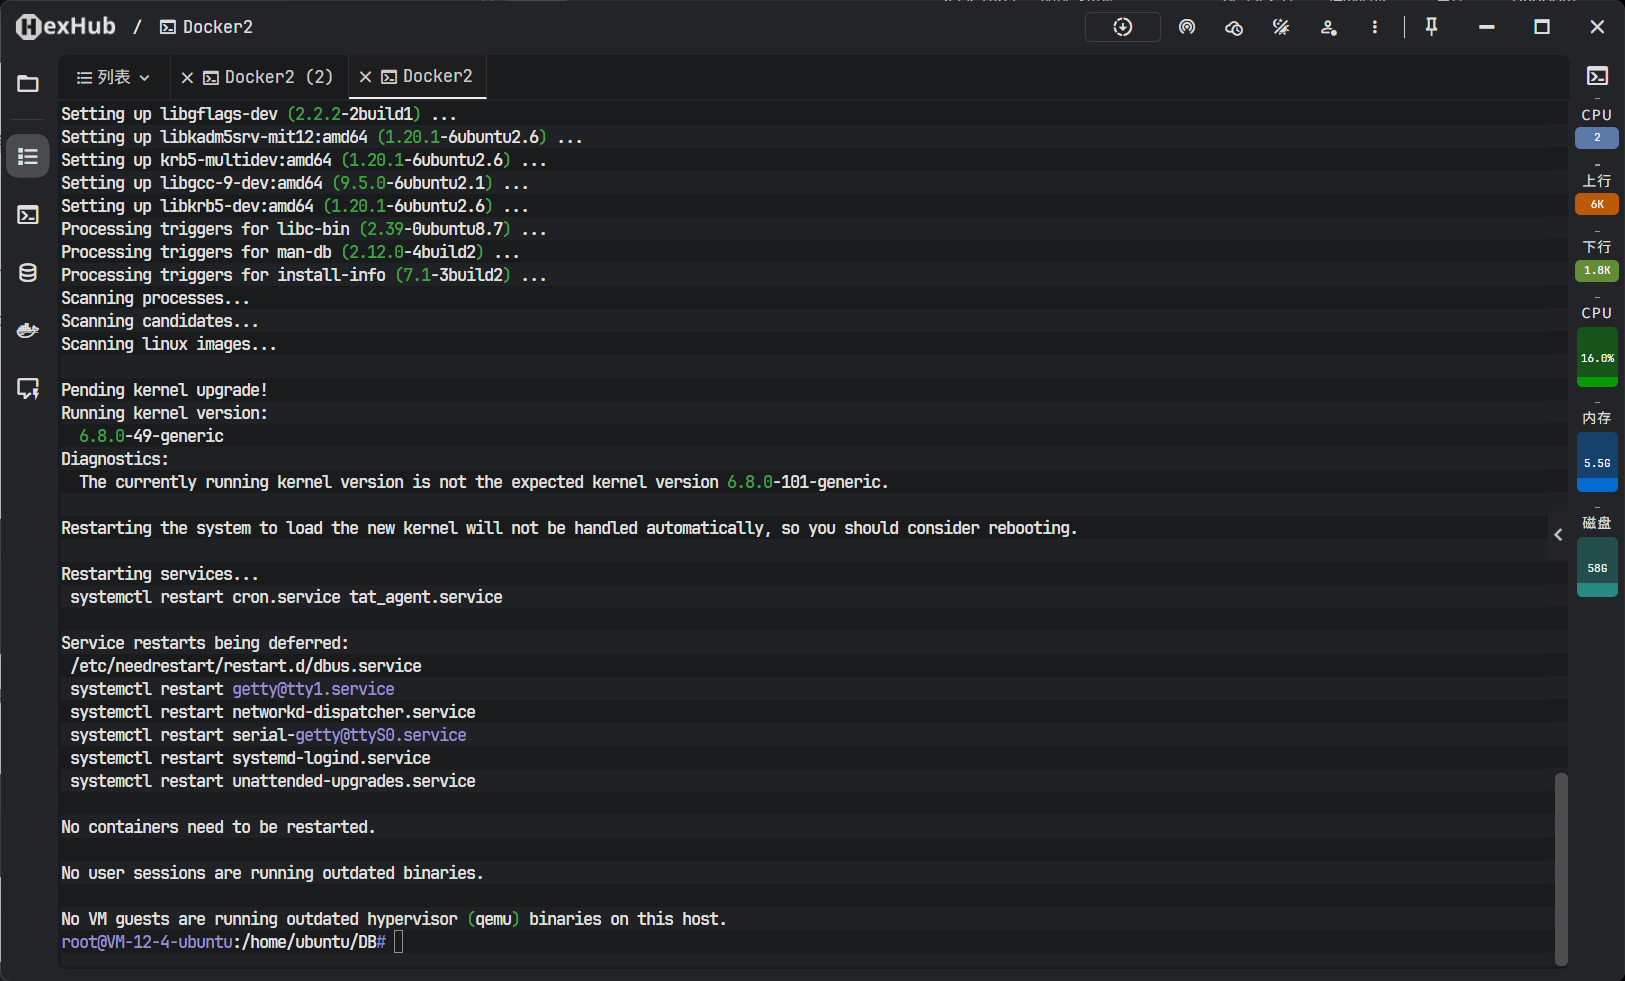1625x981 pixels.
Task: Collapse the right monitoring panel chevron
Action: tap(1558, 535)
